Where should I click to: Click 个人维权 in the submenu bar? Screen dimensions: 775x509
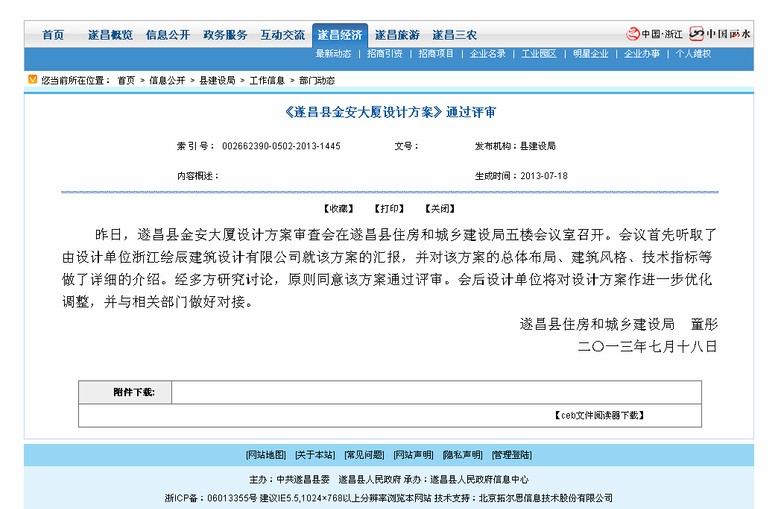click(x=693, y=54)
